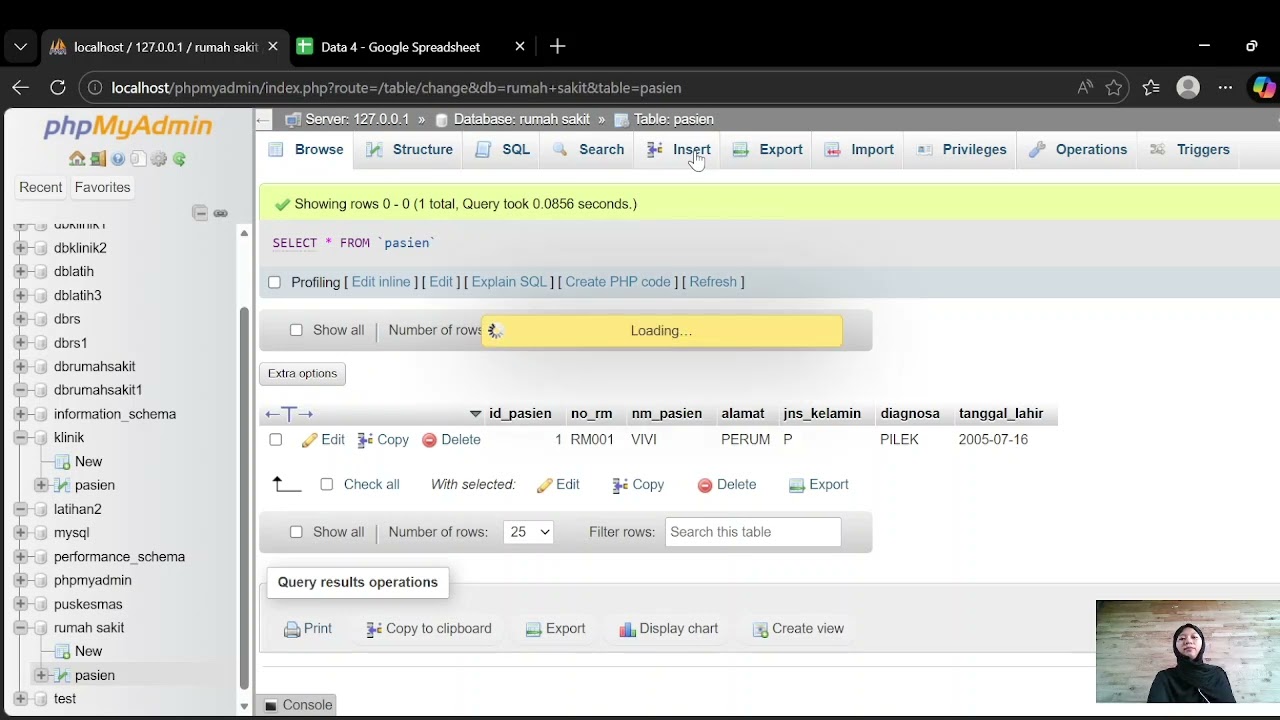Expand the information_schema database node
This screenshot has height=720, width=1280.
(20, 414)
